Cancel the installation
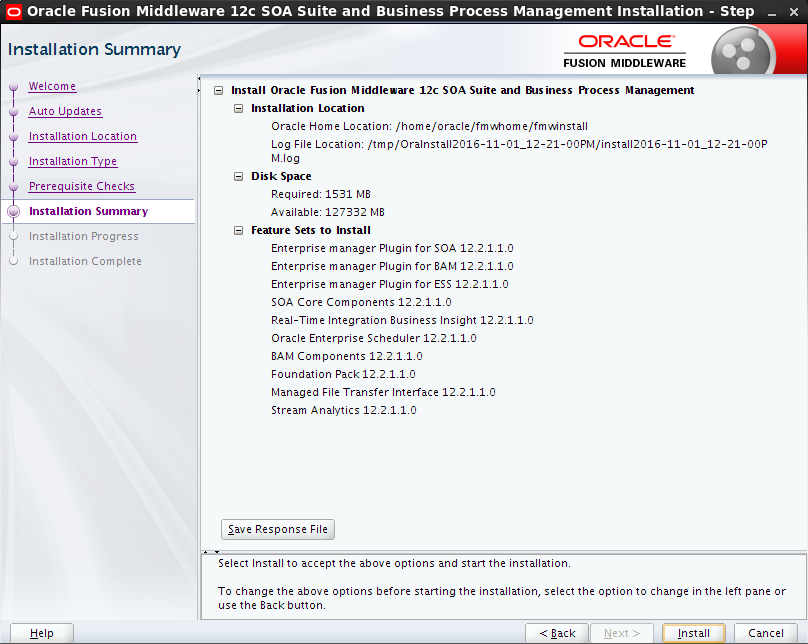Viewport: 808px width, 644px height. (x=764, y=632)
